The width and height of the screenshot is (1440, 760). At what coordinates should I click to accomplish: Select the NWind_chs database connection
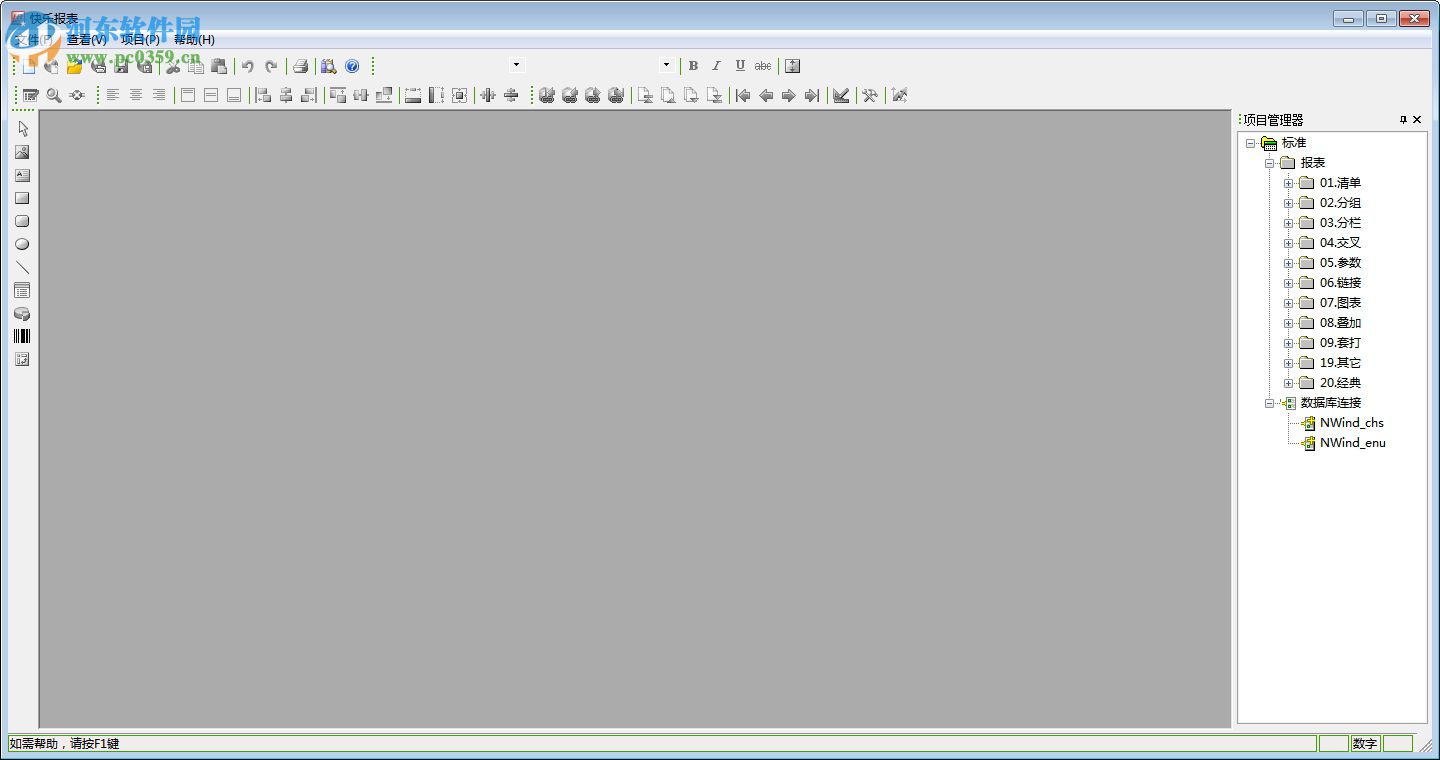1352,423
